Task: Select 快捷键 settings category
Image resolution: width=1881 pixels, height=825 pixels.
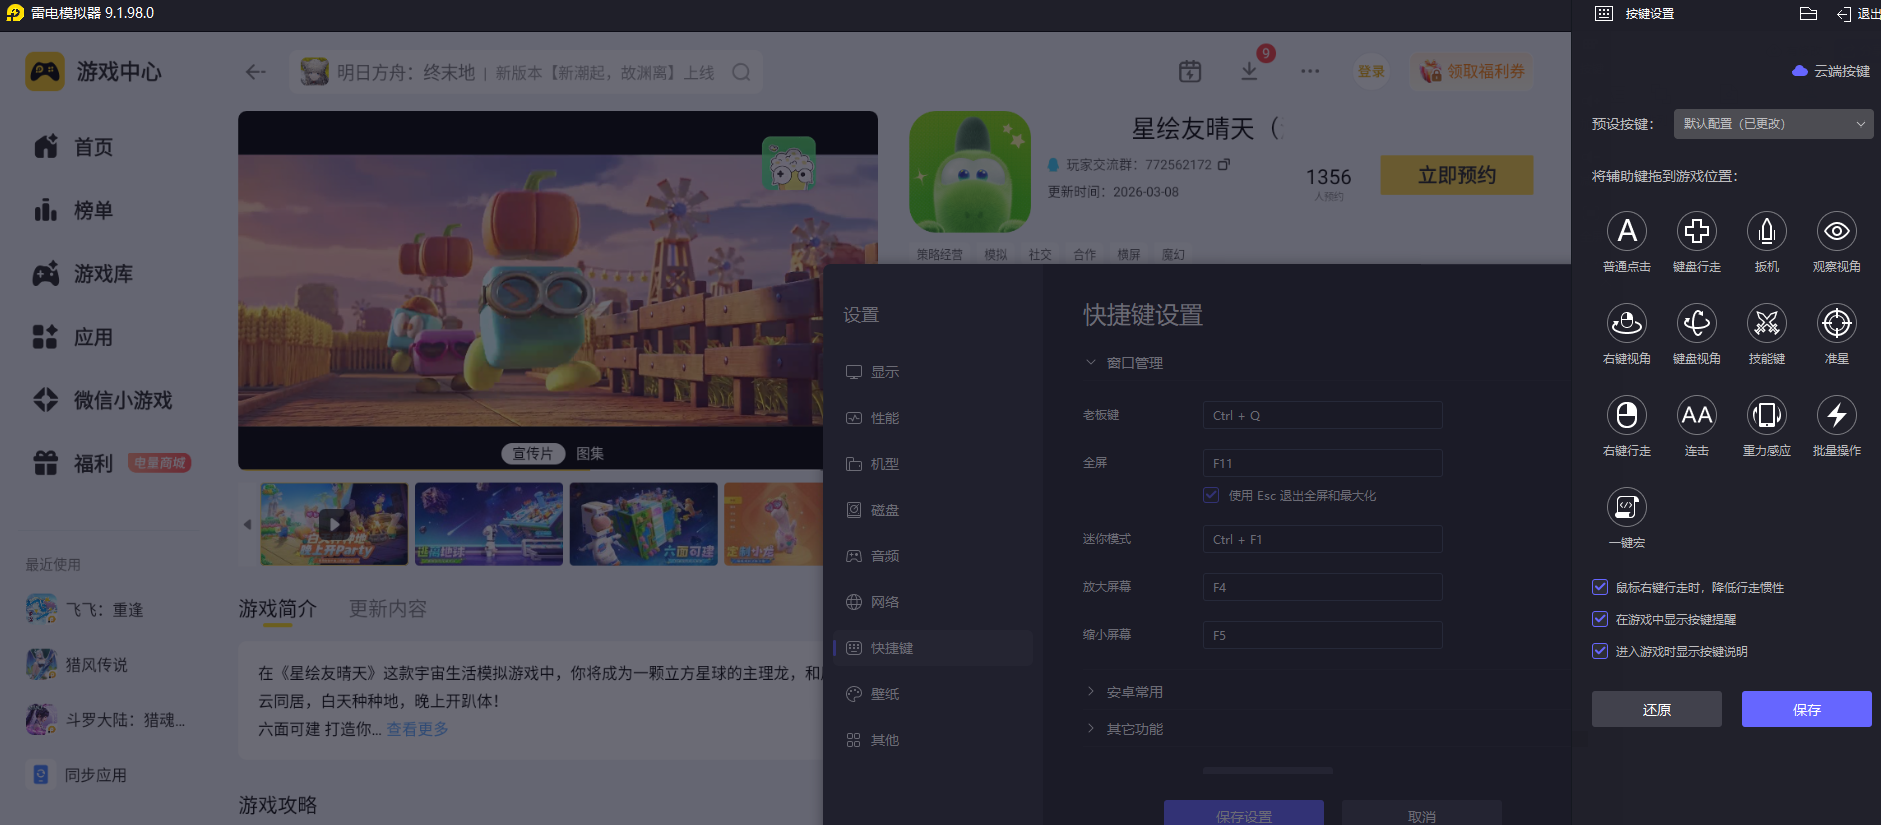Action: click(933, 648)
